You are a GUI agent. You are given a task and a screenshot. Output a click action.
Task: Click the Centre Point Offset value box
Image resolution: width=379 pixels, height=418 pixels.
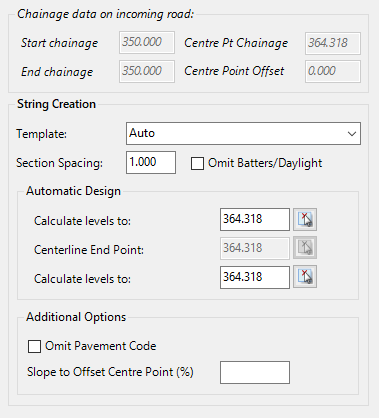[x=333, y=71]
